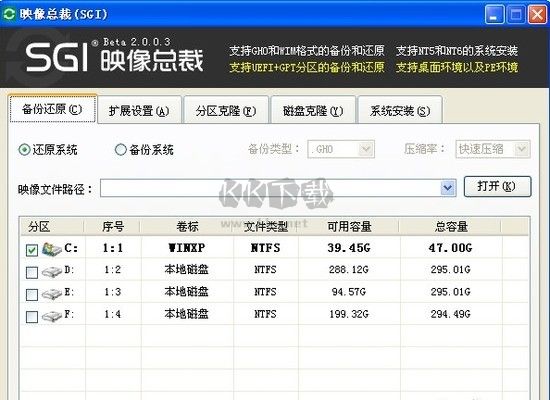Switch to the 扩展设置(A) tab
Viewport: 550px width, 400px height.
[139, 111]
